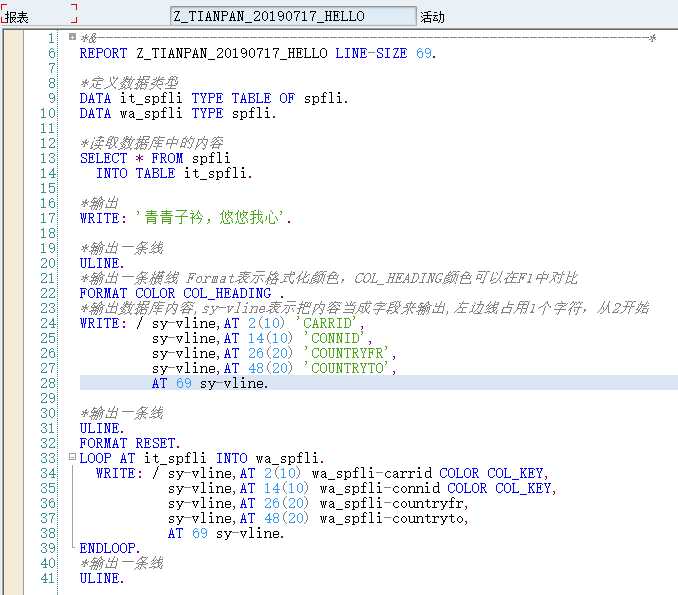The height and width of the screenshot is (595, 678).
Task: Click wa_spfli-countryto on line 37
Action: coord(391,518)
